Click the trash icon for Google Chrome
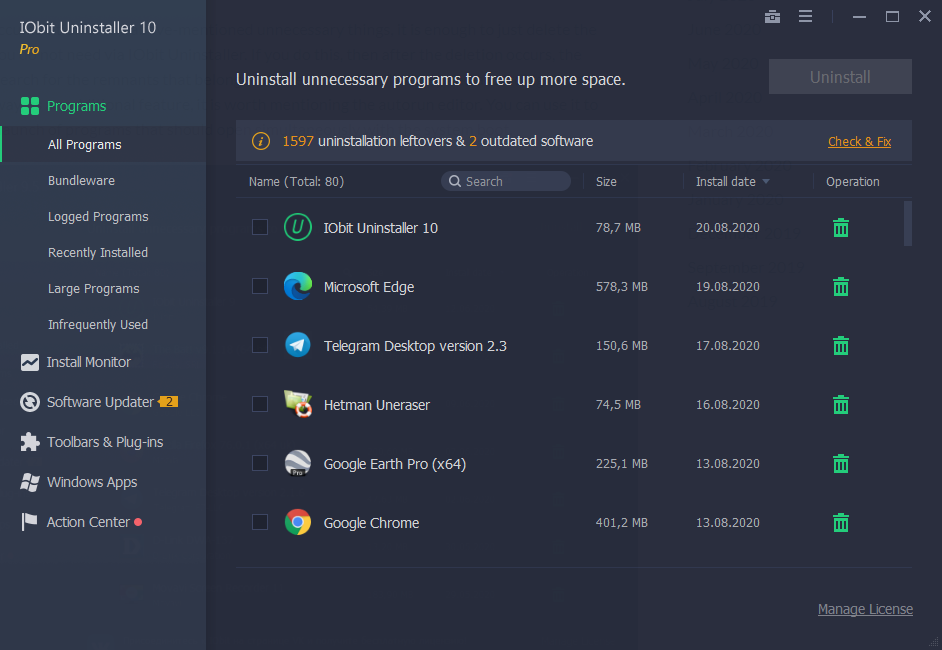The height and width of the screenshot is (650, 942). tap(840, 522)
